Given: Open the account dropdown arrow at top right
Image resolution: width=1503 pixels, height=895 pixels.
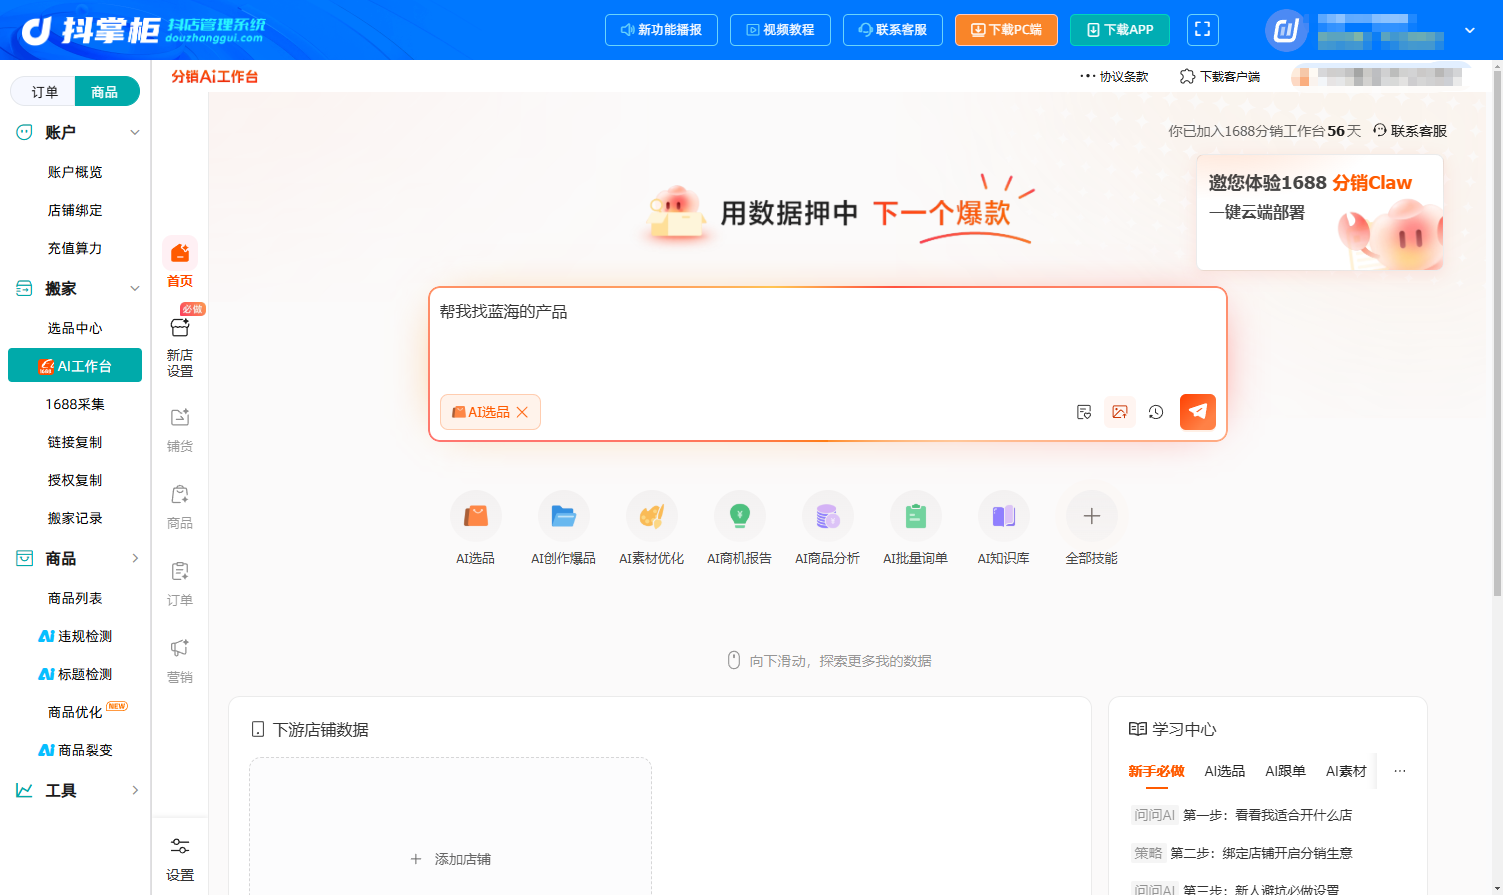Looking at the screenshot, I should 1470,30.
